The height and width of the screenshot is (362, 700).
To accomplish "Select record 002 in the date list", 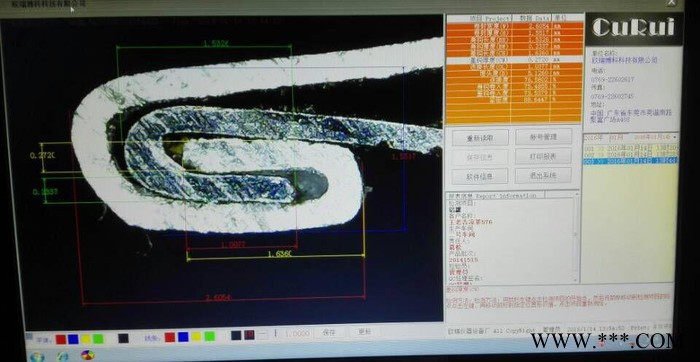I will pyautogui.click(x=631, y=153).
